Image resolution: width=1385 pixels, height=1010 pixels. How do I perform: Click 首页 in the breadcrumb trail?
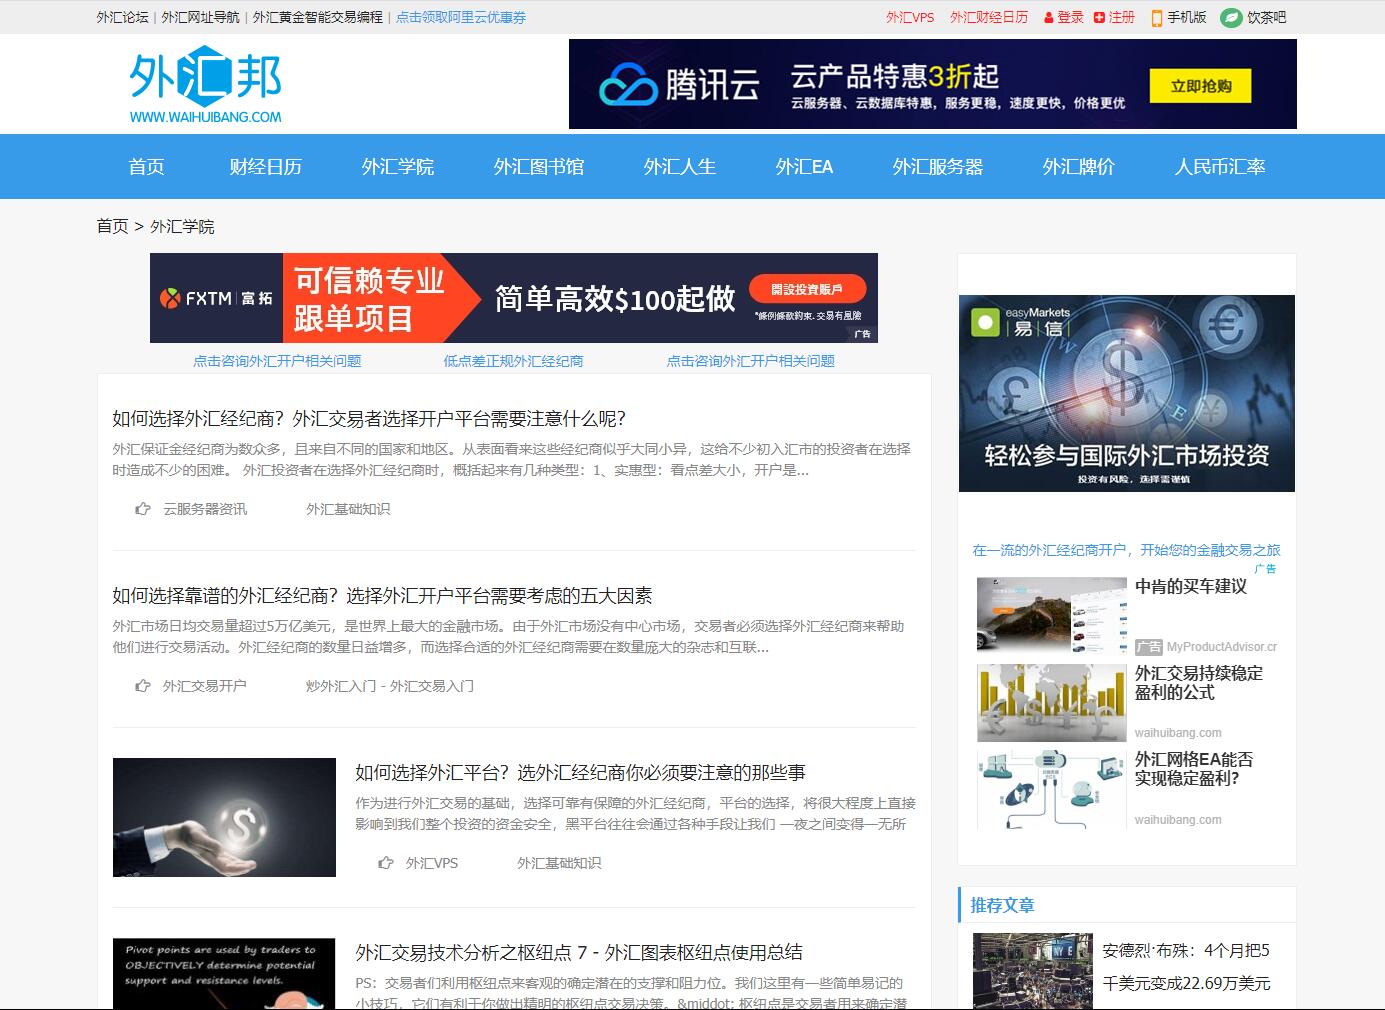pyautogui.click(x=112, y=227)
